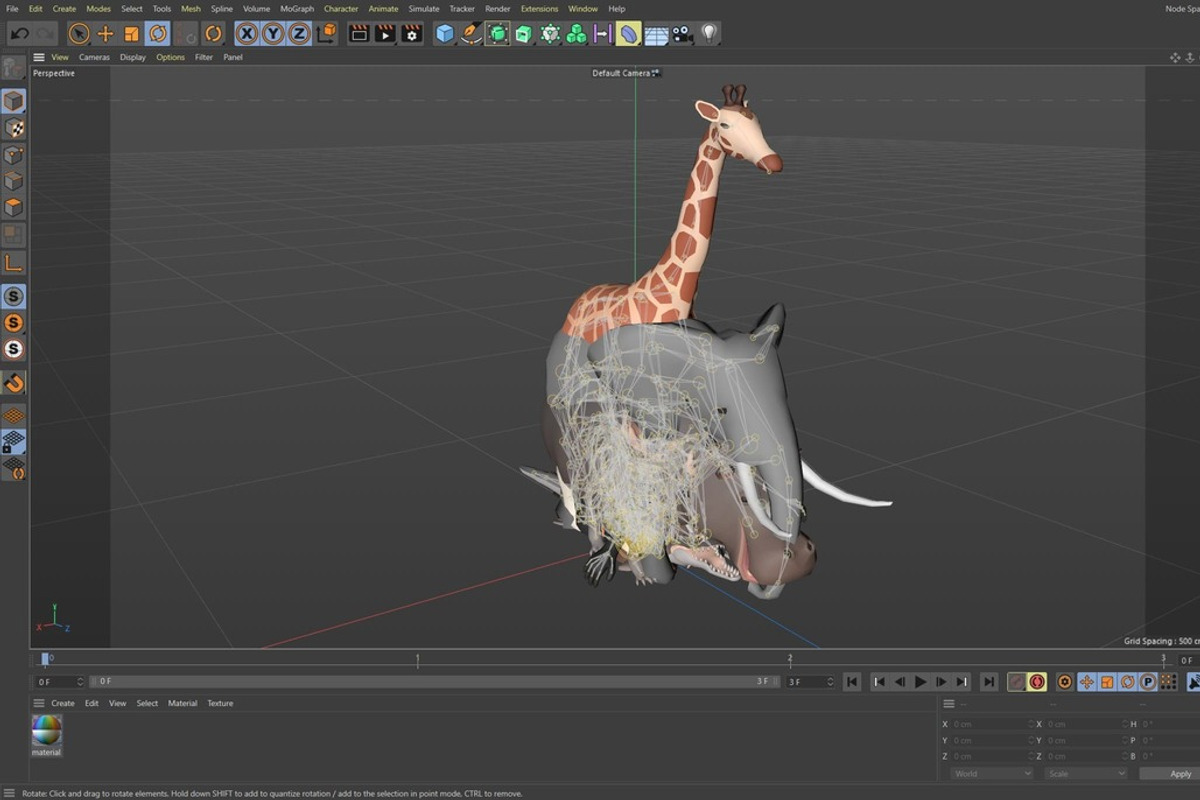Select the Live Selection tool

pos(79,33)
